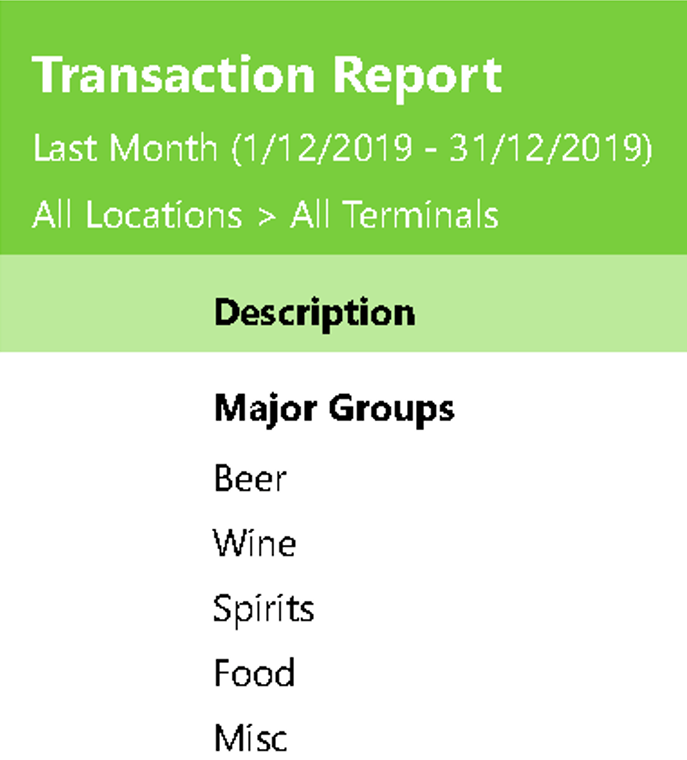Open the All Terminals filter

coord(394,214)
